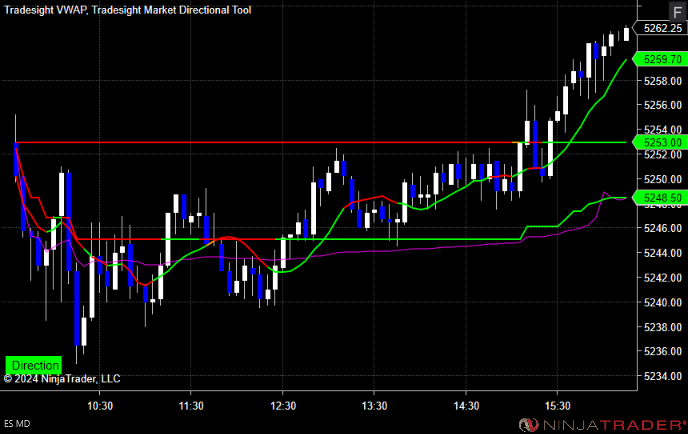
Task: Click the 5250.00 price axis label
Action: point(663,179)
